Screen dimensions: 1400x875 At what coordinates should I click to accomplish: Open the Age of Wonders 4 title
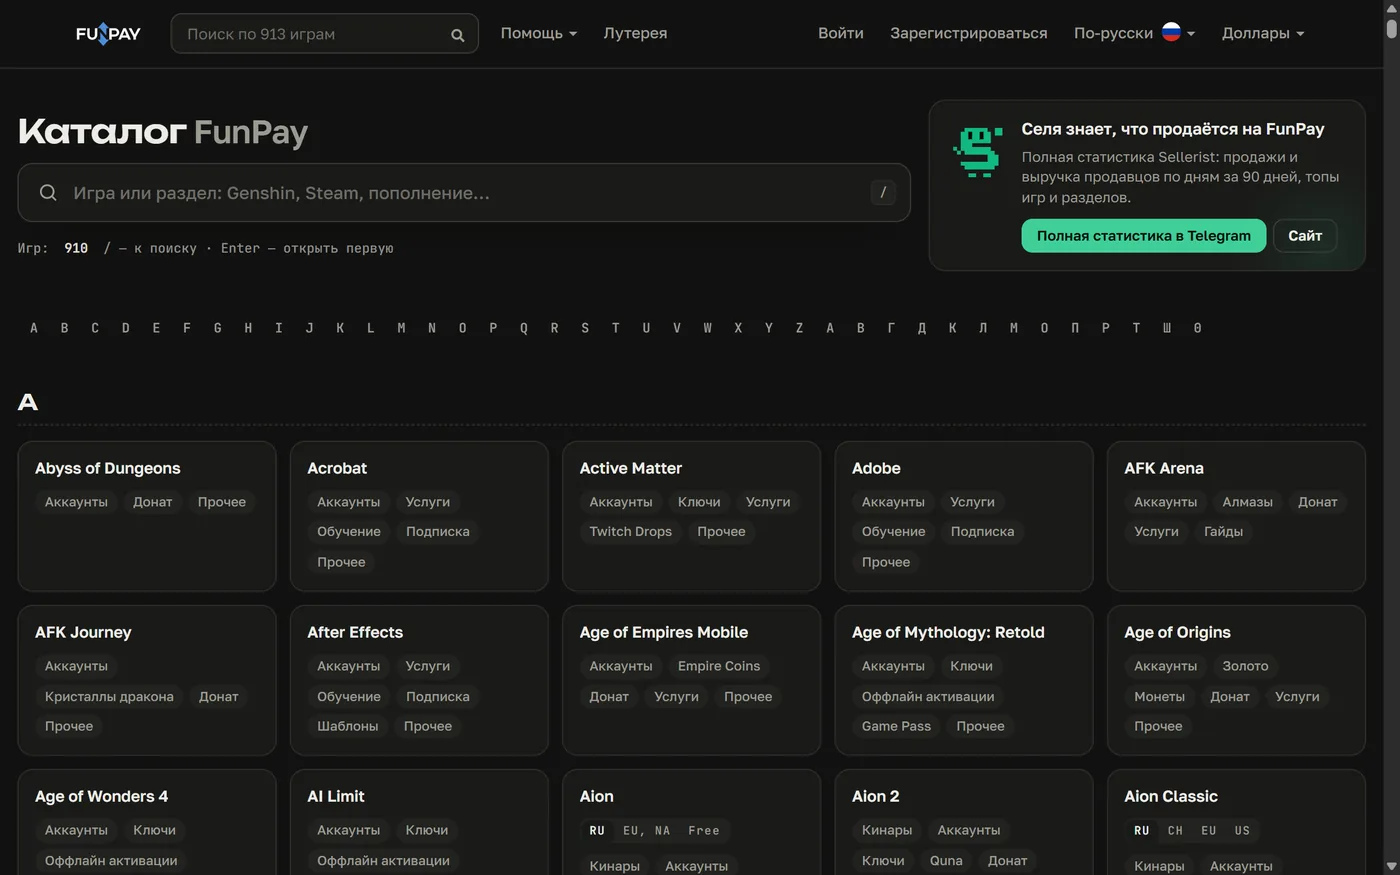(101, 796)
